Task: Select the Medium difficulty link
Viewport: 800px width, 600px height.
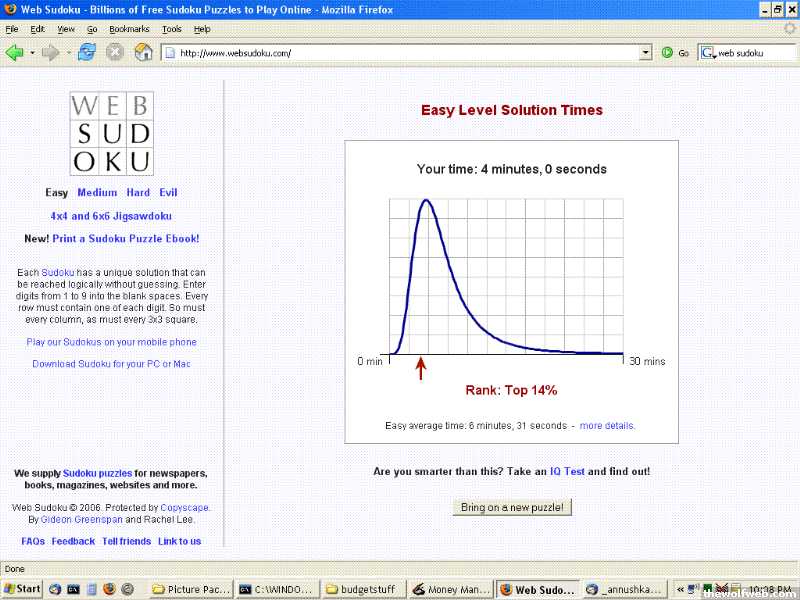Action: (97, 192)
